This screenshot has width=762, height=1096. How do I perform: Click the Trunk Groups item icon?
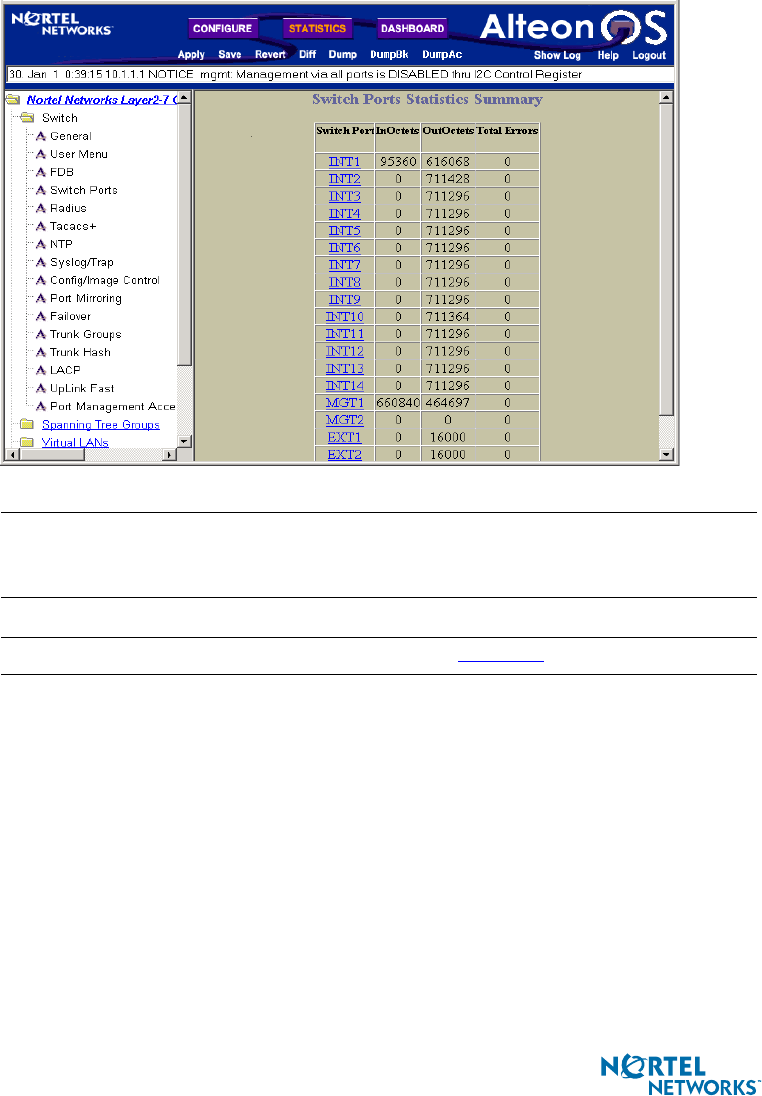coord(41,334)
